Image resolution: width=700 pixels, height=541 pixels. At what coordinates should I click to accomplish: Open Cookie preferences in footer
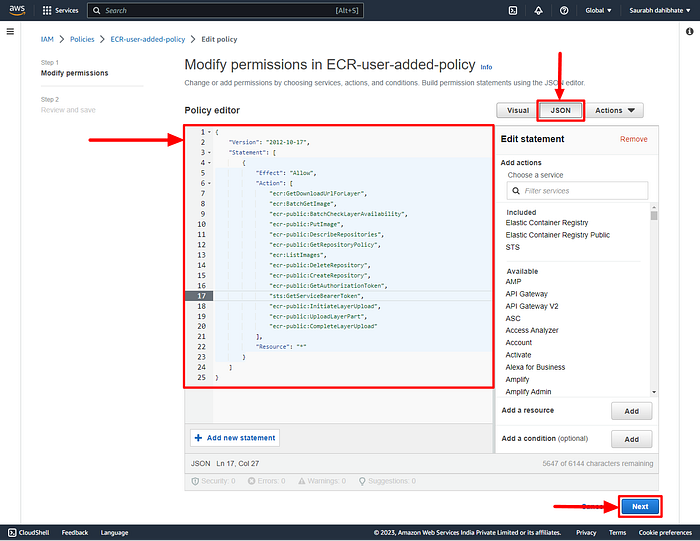(665, 533)
